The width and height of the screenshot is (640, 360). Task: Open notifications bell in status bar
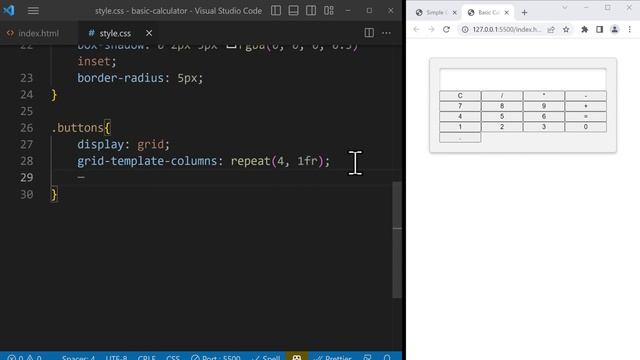click(387, 358)
